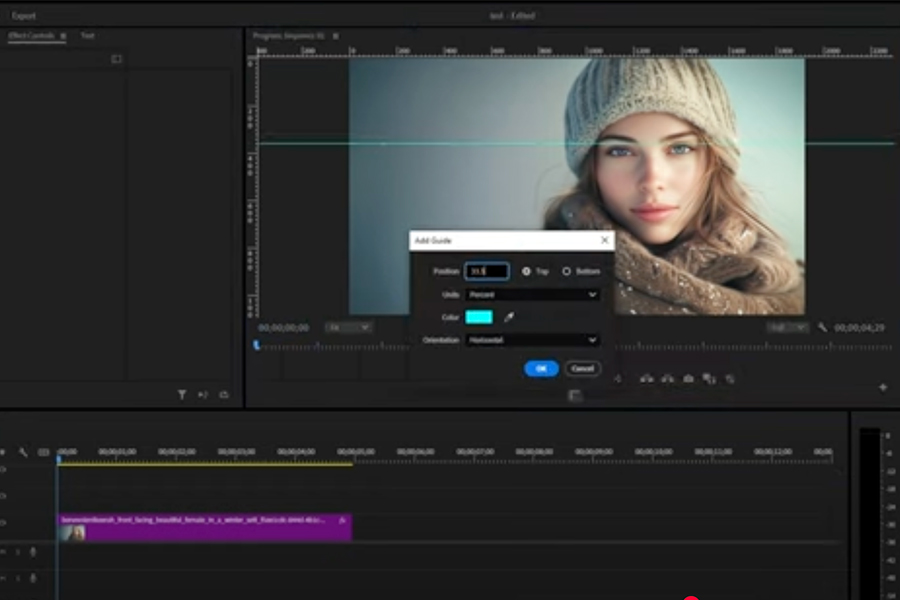Click the 00;00;05;00 mark on timeline ruler
Screen dimensions: 900x600
point(355,452)
